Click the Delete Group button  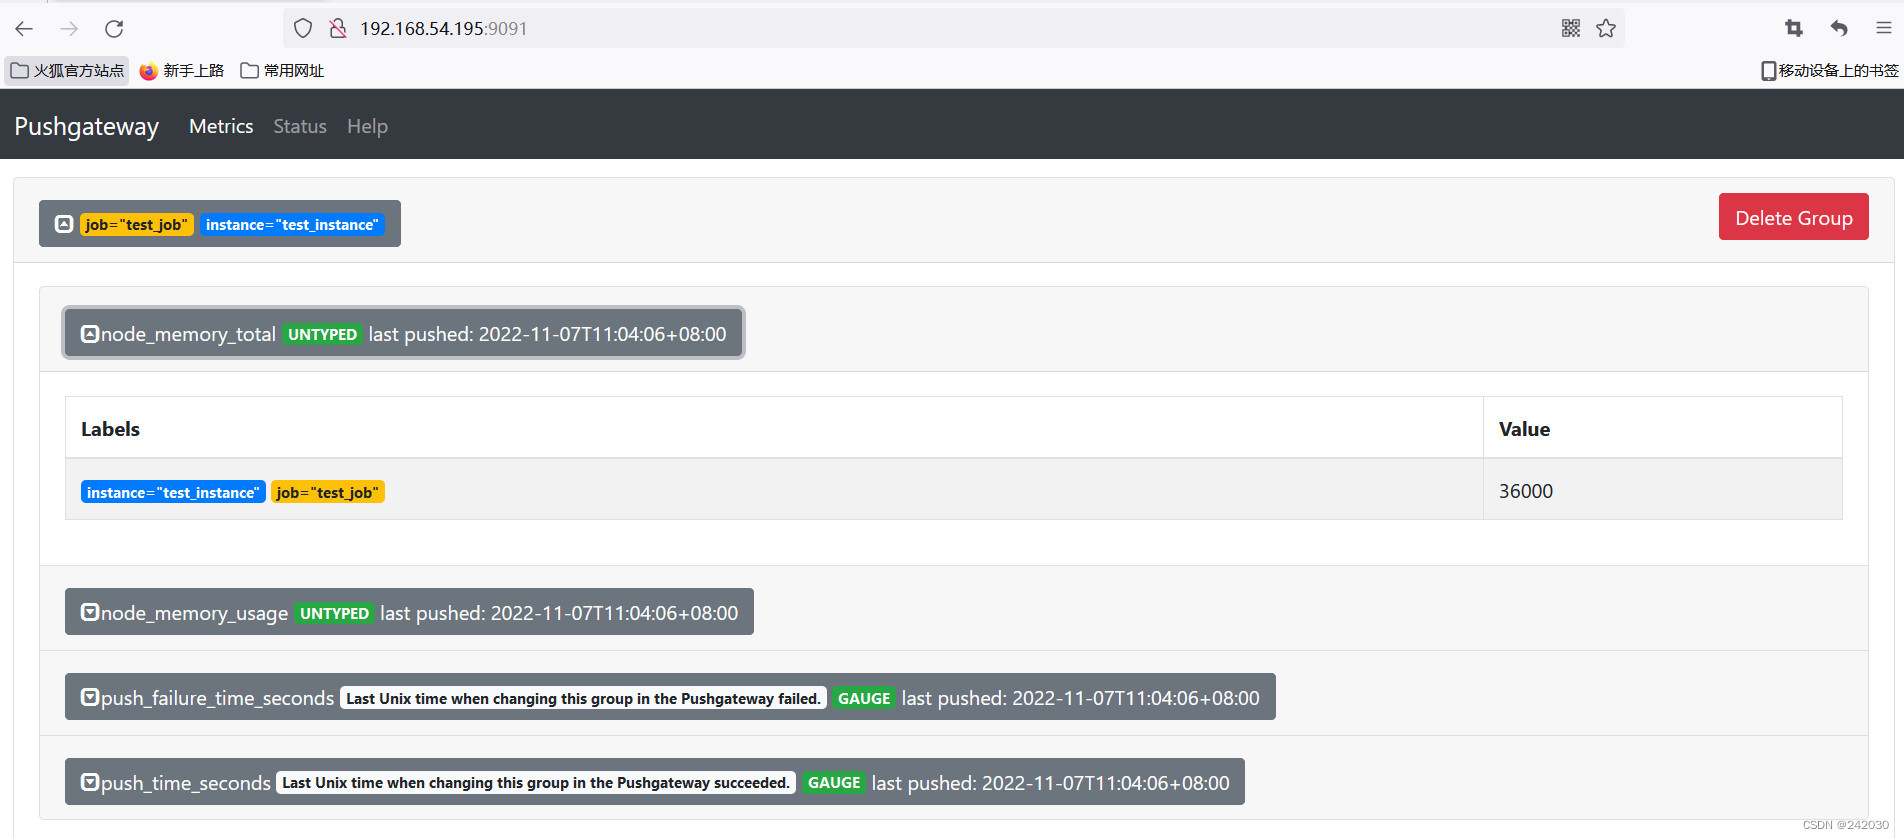(1793, 217)
